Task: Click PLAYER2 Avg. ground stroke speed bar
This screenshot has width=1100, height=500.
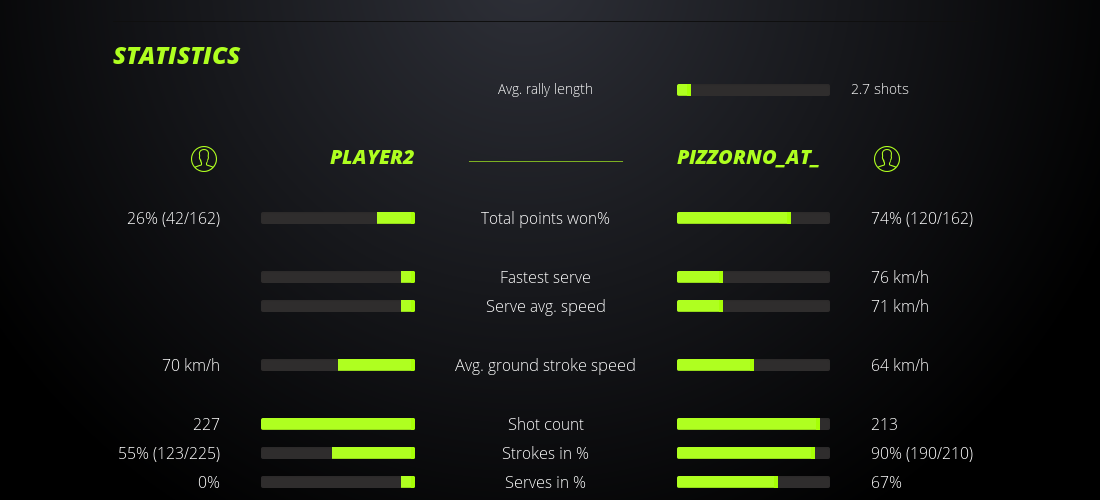Action: [338, 365]
